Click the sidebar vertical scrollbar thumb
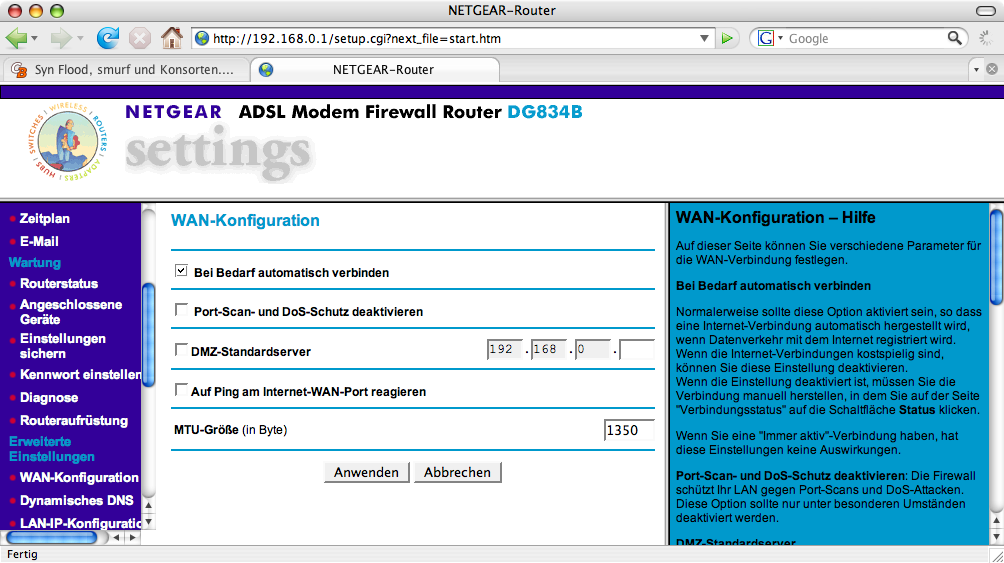Viewport: 1004px width, 563px height. pyautogui.click(x=149, y=335)
